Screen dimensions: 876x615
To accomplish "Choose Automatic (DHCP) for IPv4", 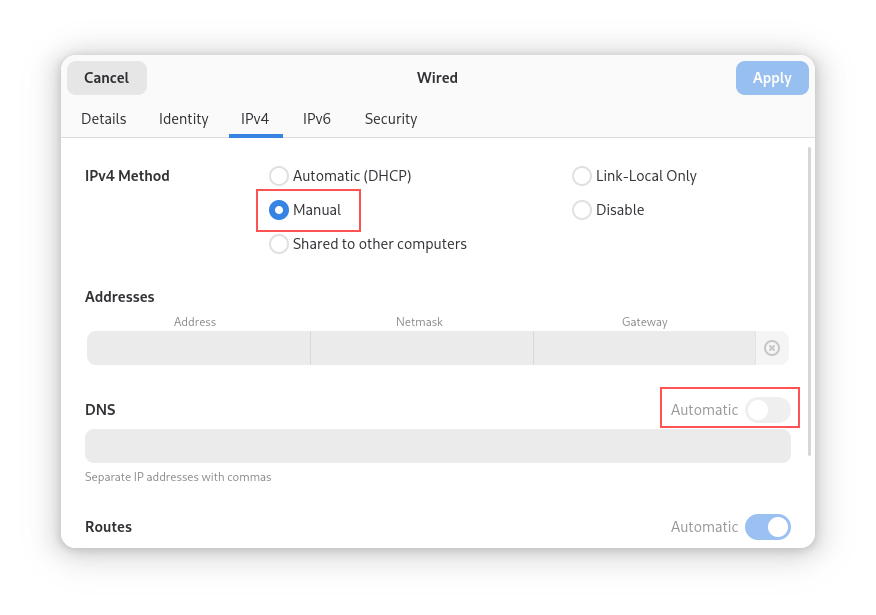I will click(x=278, y=175).
